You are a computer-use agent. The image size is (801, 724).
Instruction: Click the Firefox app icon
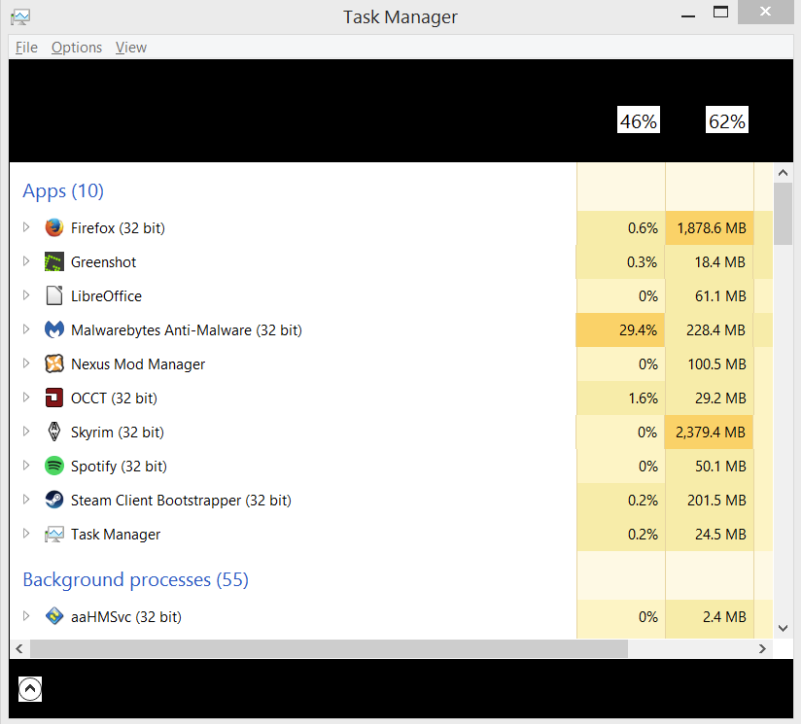coord(54,228)
